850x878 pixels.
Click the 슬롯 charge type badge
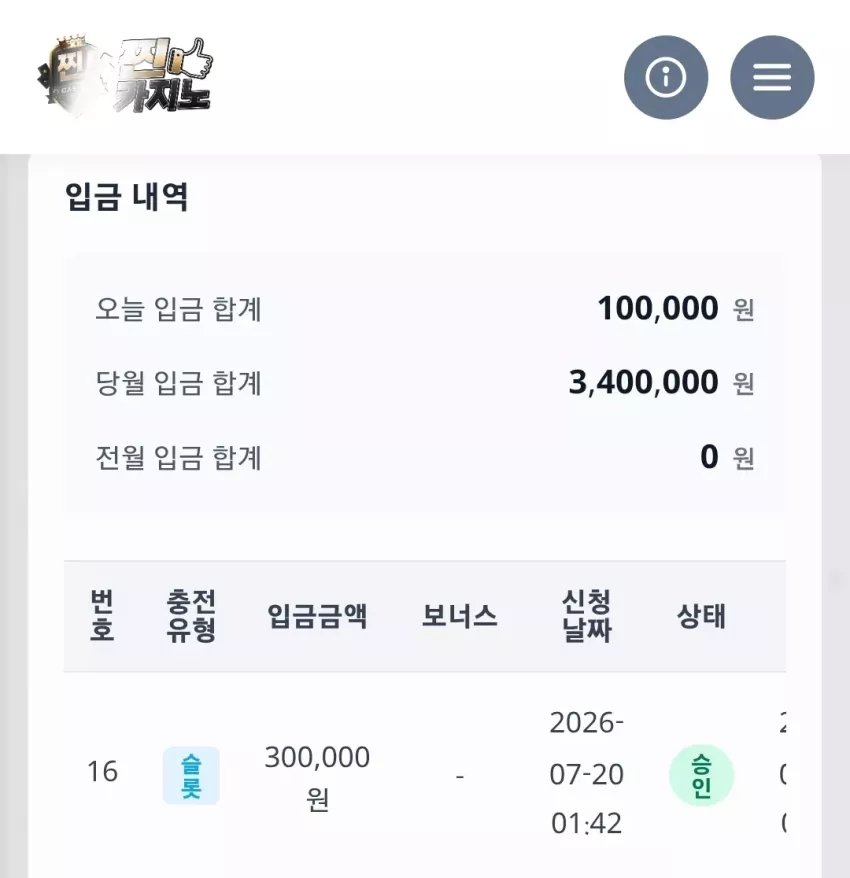point(191,776)
